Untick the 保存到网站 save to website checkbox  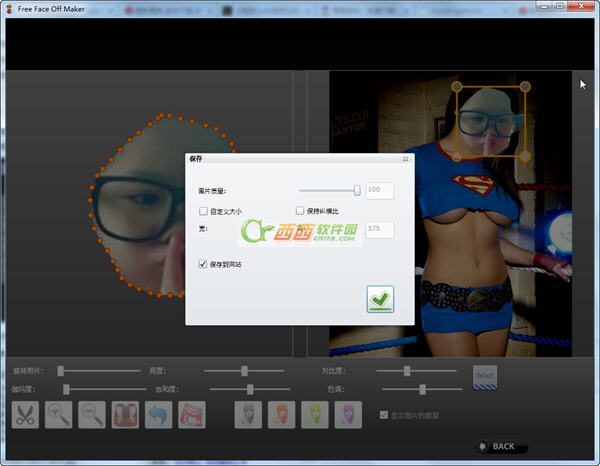[x=203, y=264]
